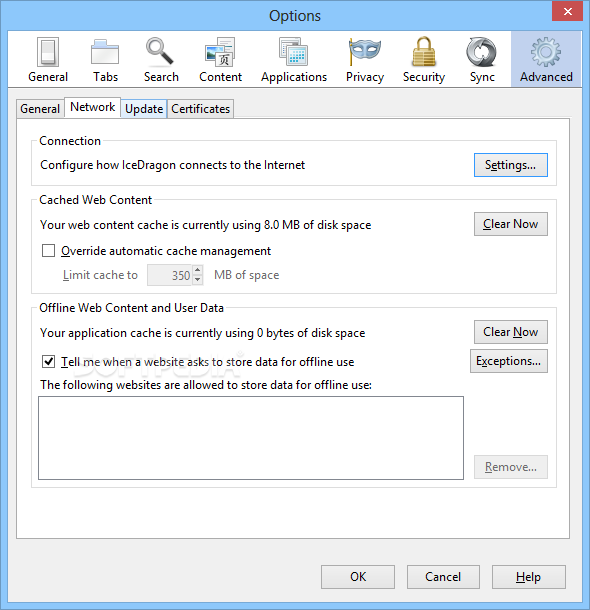Click the disabled Remove button

(511, 467)
